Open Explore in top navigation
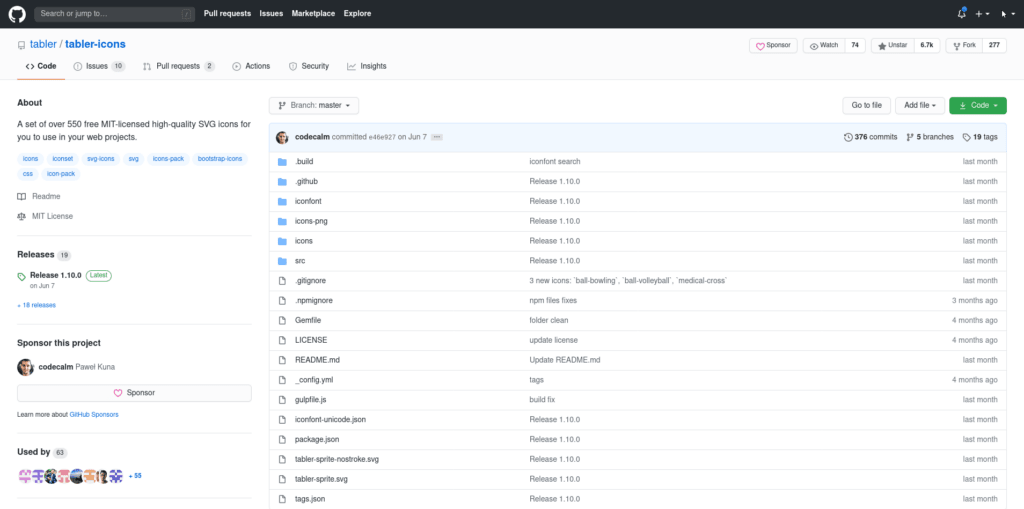The image size is (1024, 509). [x=357, y=13]
